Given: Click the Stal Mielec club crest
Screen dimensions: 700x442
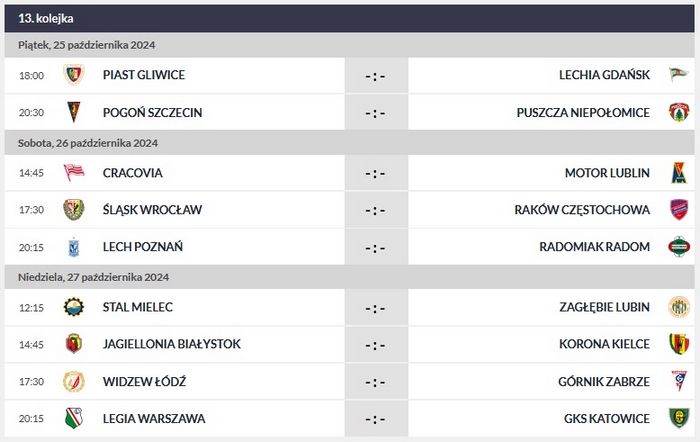Looking at the screenshot, I should point(73,307).
